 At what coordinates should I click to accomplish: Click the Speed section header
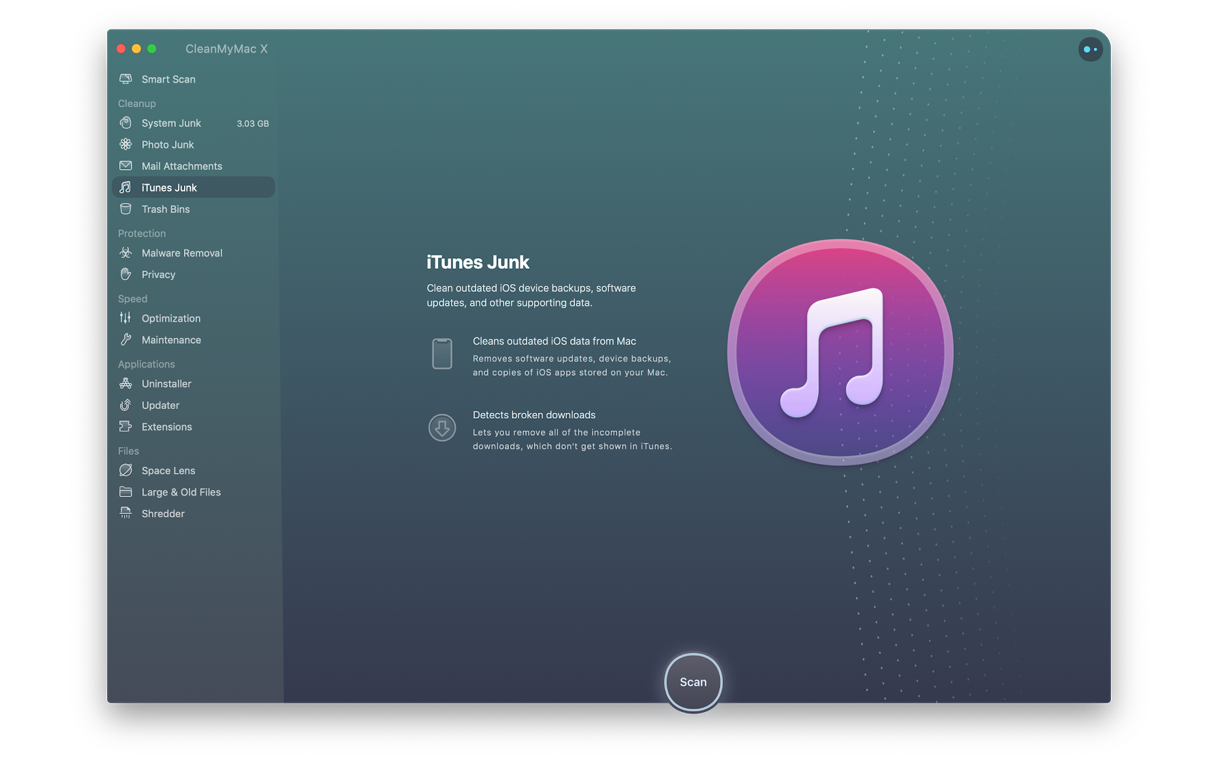tap(132, 299)
